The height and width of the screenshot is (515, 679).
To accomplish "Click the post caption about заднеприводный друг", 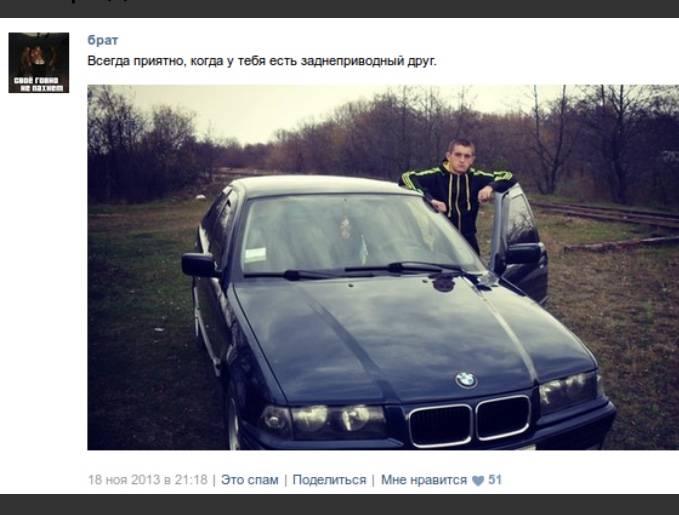I will coord(262,61).
